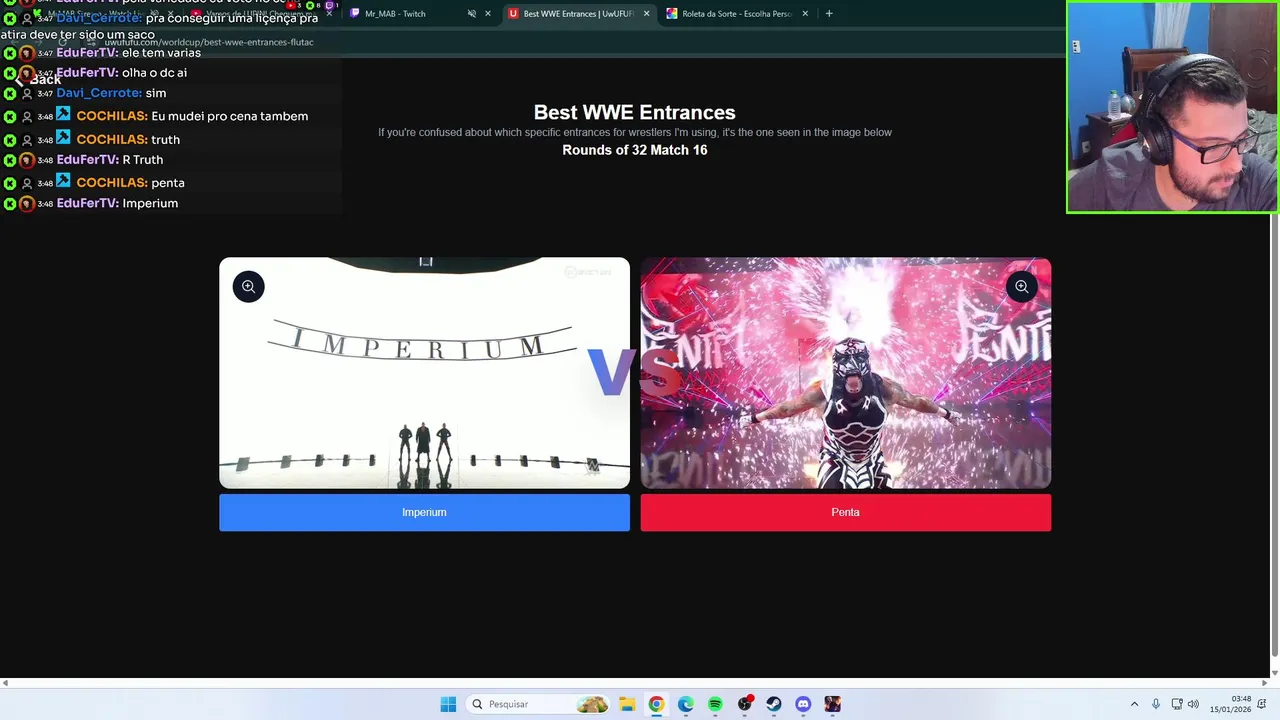
Task: Click the Rounds of 32 Match 16 text
Action: pyautogui.click(x=634, y=150)
